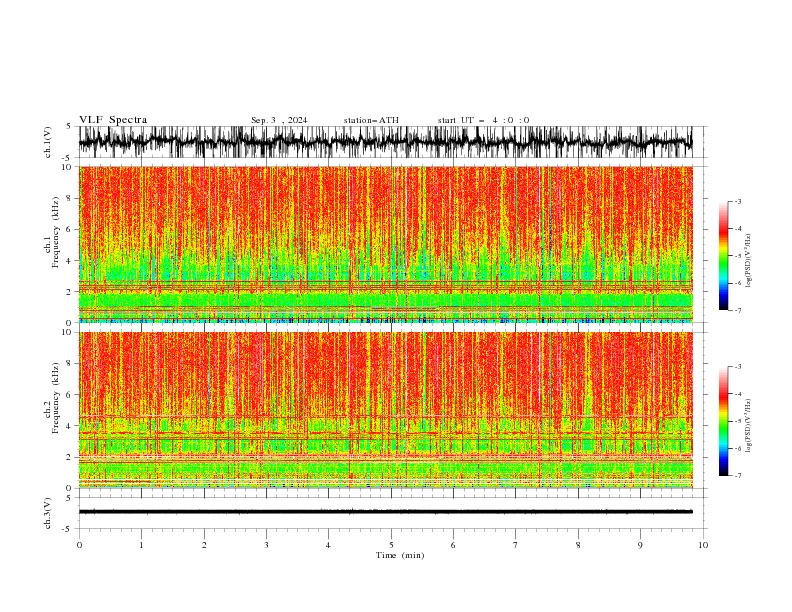
Task: Click the time axis tick label '10'
Action: 703,545
